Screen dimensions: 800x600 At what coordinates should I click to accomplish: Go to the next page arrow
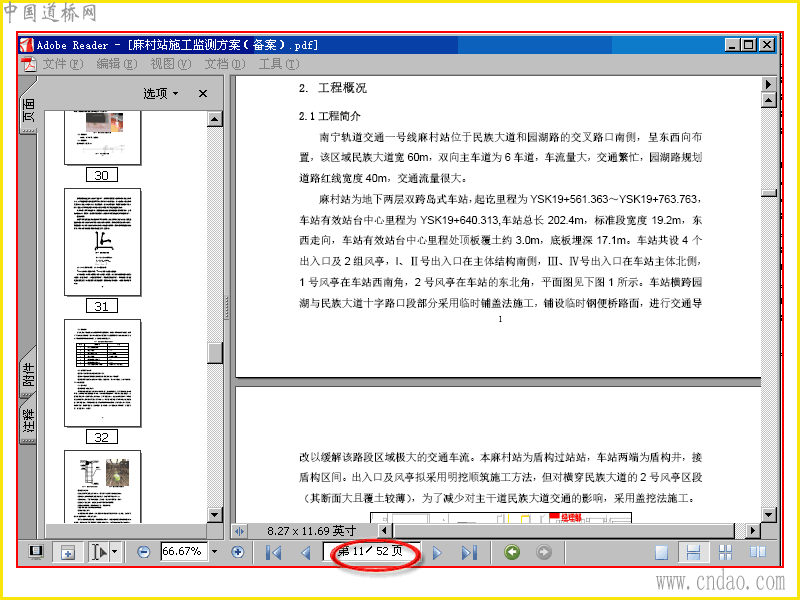(437, 553)
